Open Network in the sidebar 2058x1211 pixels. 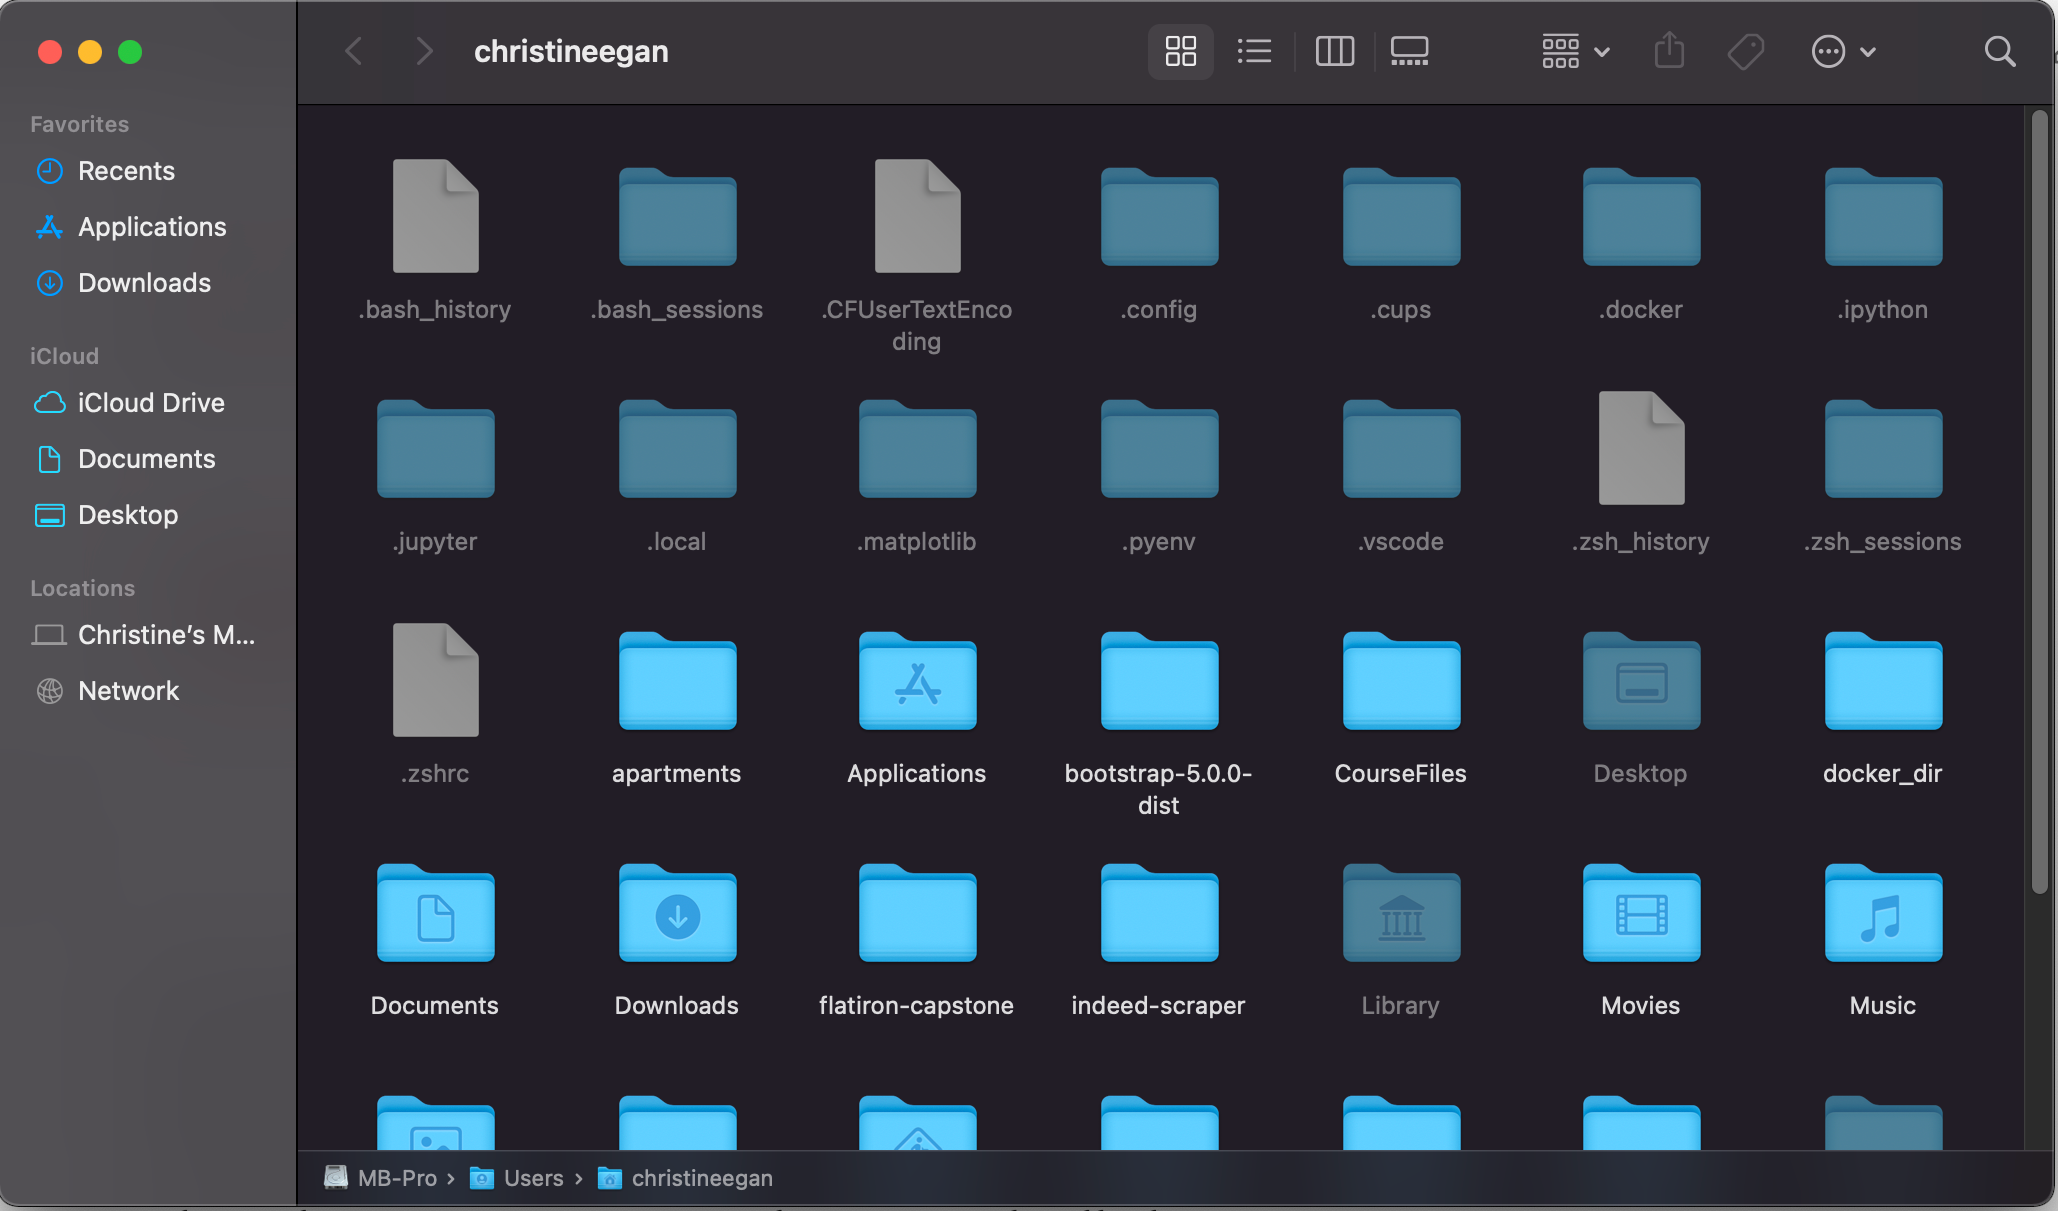(x=128, y=691)
